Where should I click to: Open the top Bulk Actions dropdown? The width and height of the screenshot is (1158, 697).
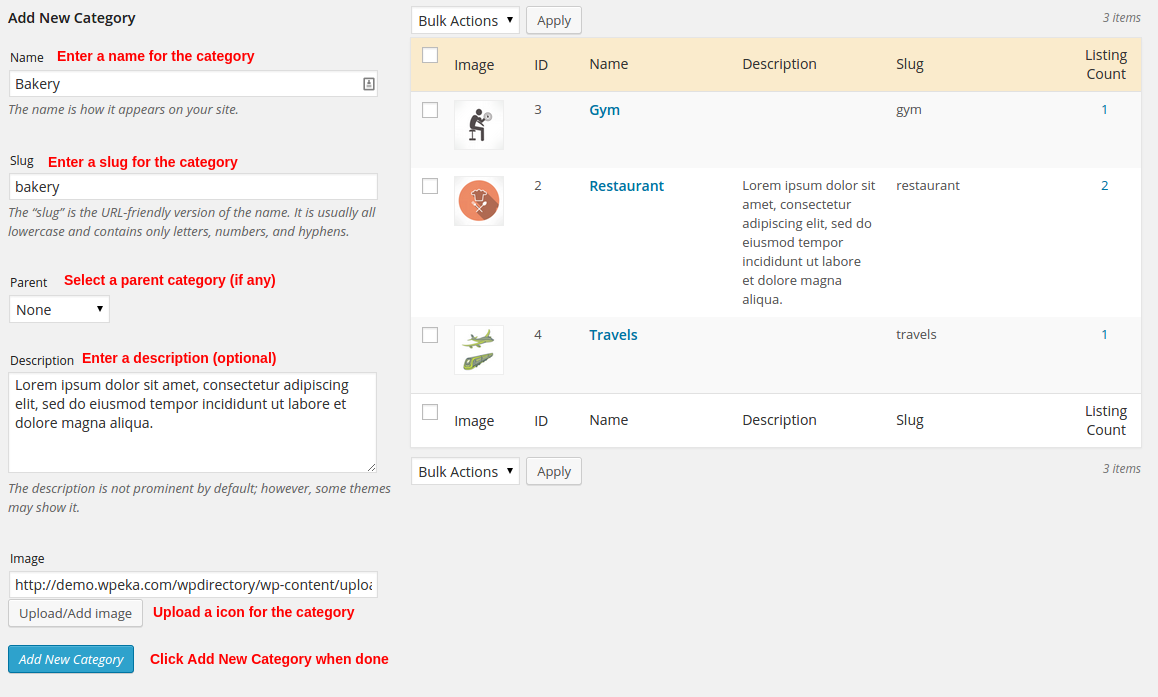[465, 20]
